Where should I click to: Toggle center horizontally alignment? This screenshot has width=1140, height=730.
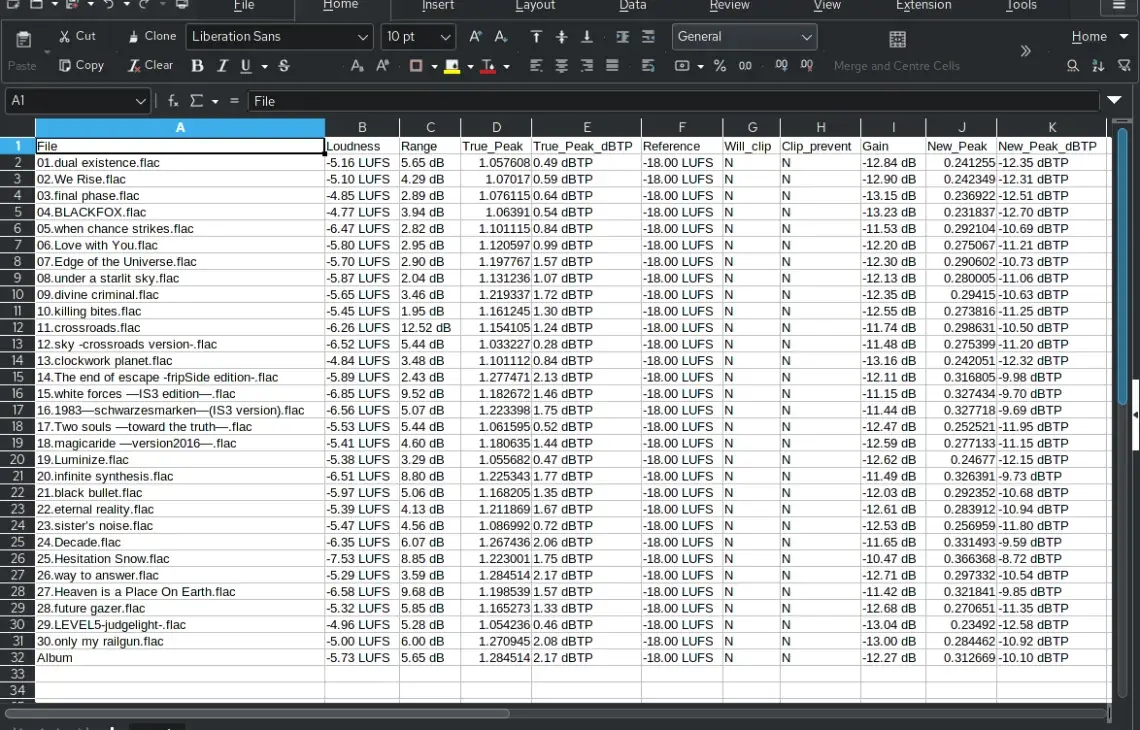tap(561, 66)
